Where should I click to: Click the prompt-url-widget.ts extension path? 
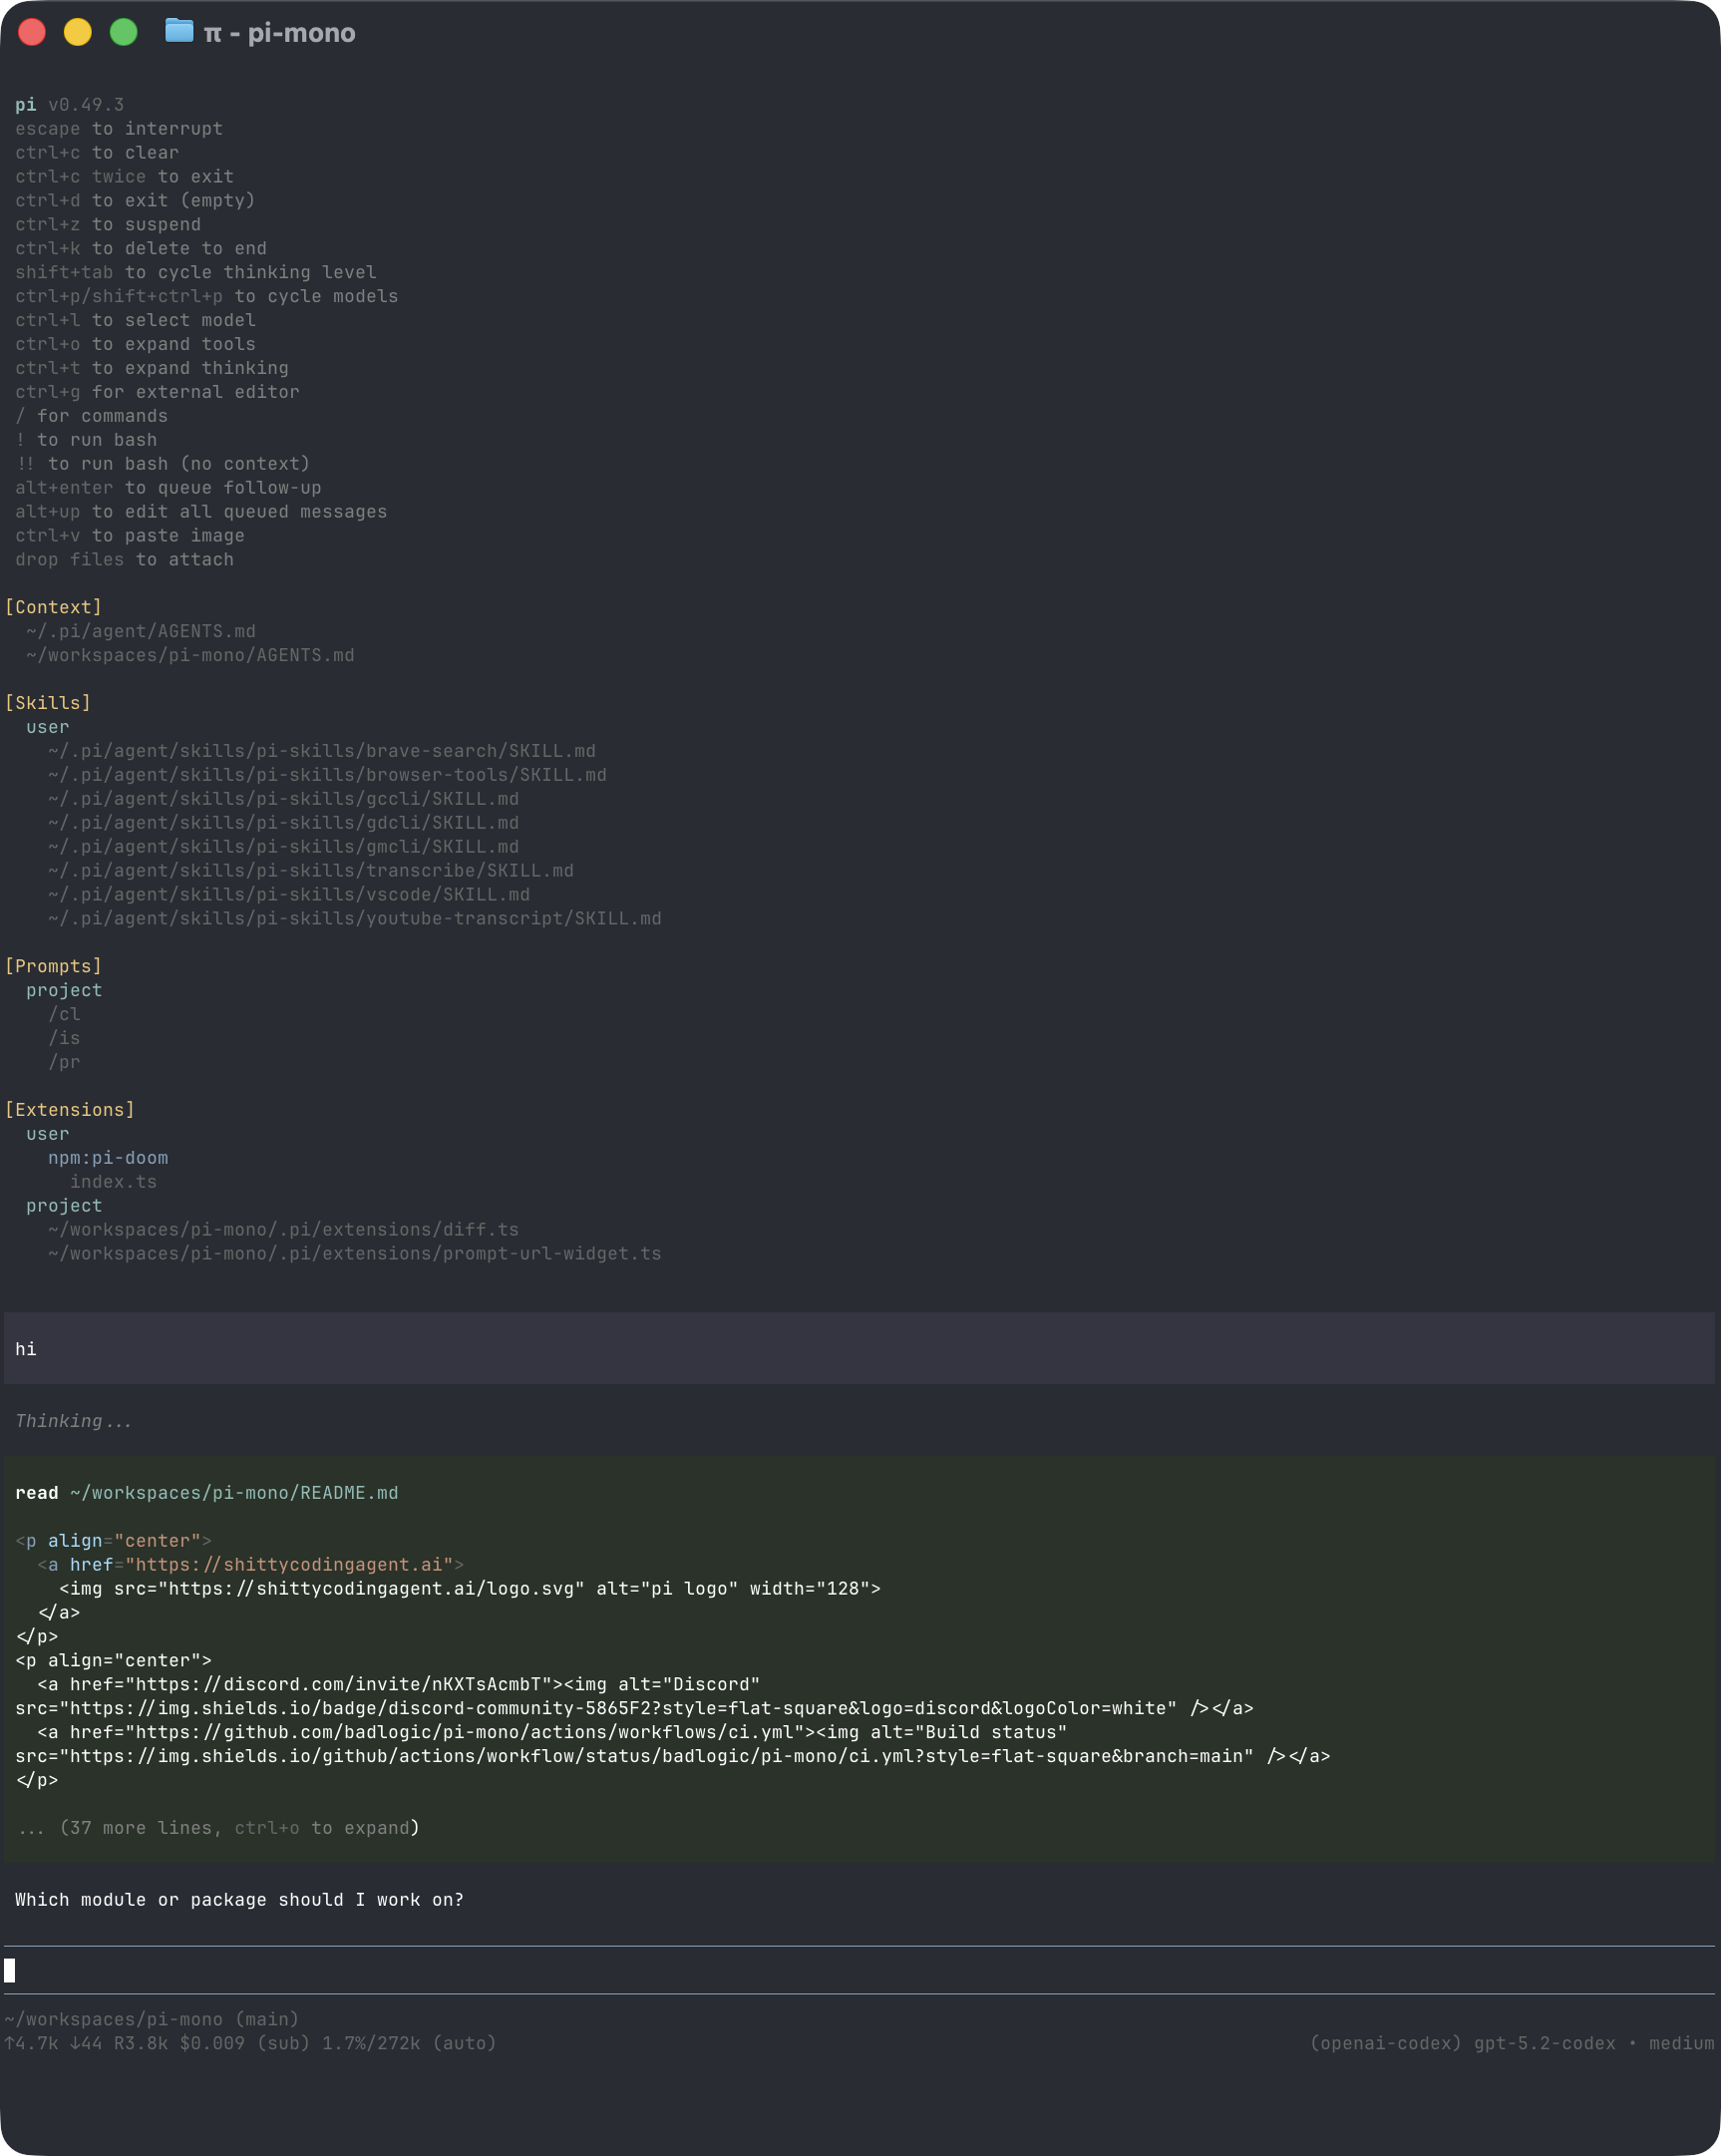coord(354,1254)
